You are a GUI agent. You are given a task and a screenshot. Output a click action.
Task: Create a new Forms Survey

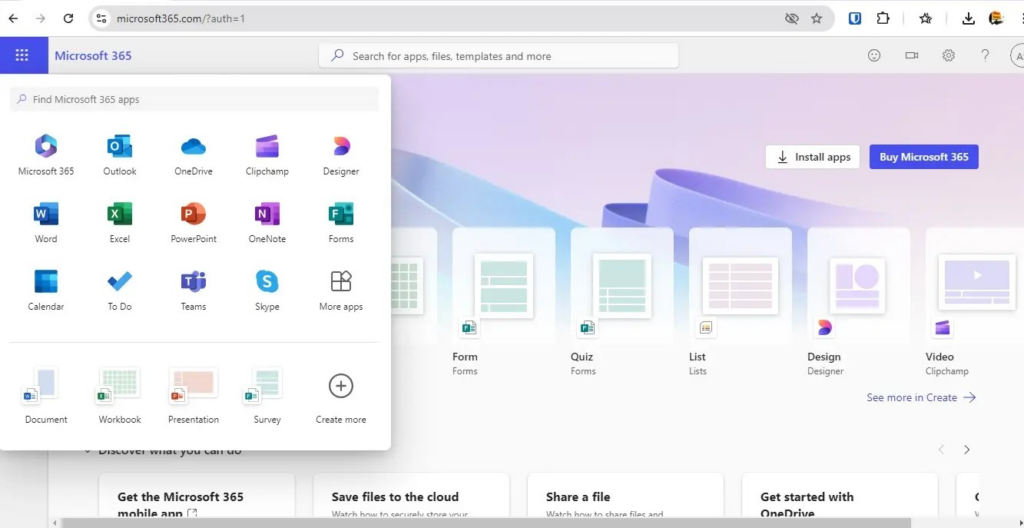(x=267, y=396)
